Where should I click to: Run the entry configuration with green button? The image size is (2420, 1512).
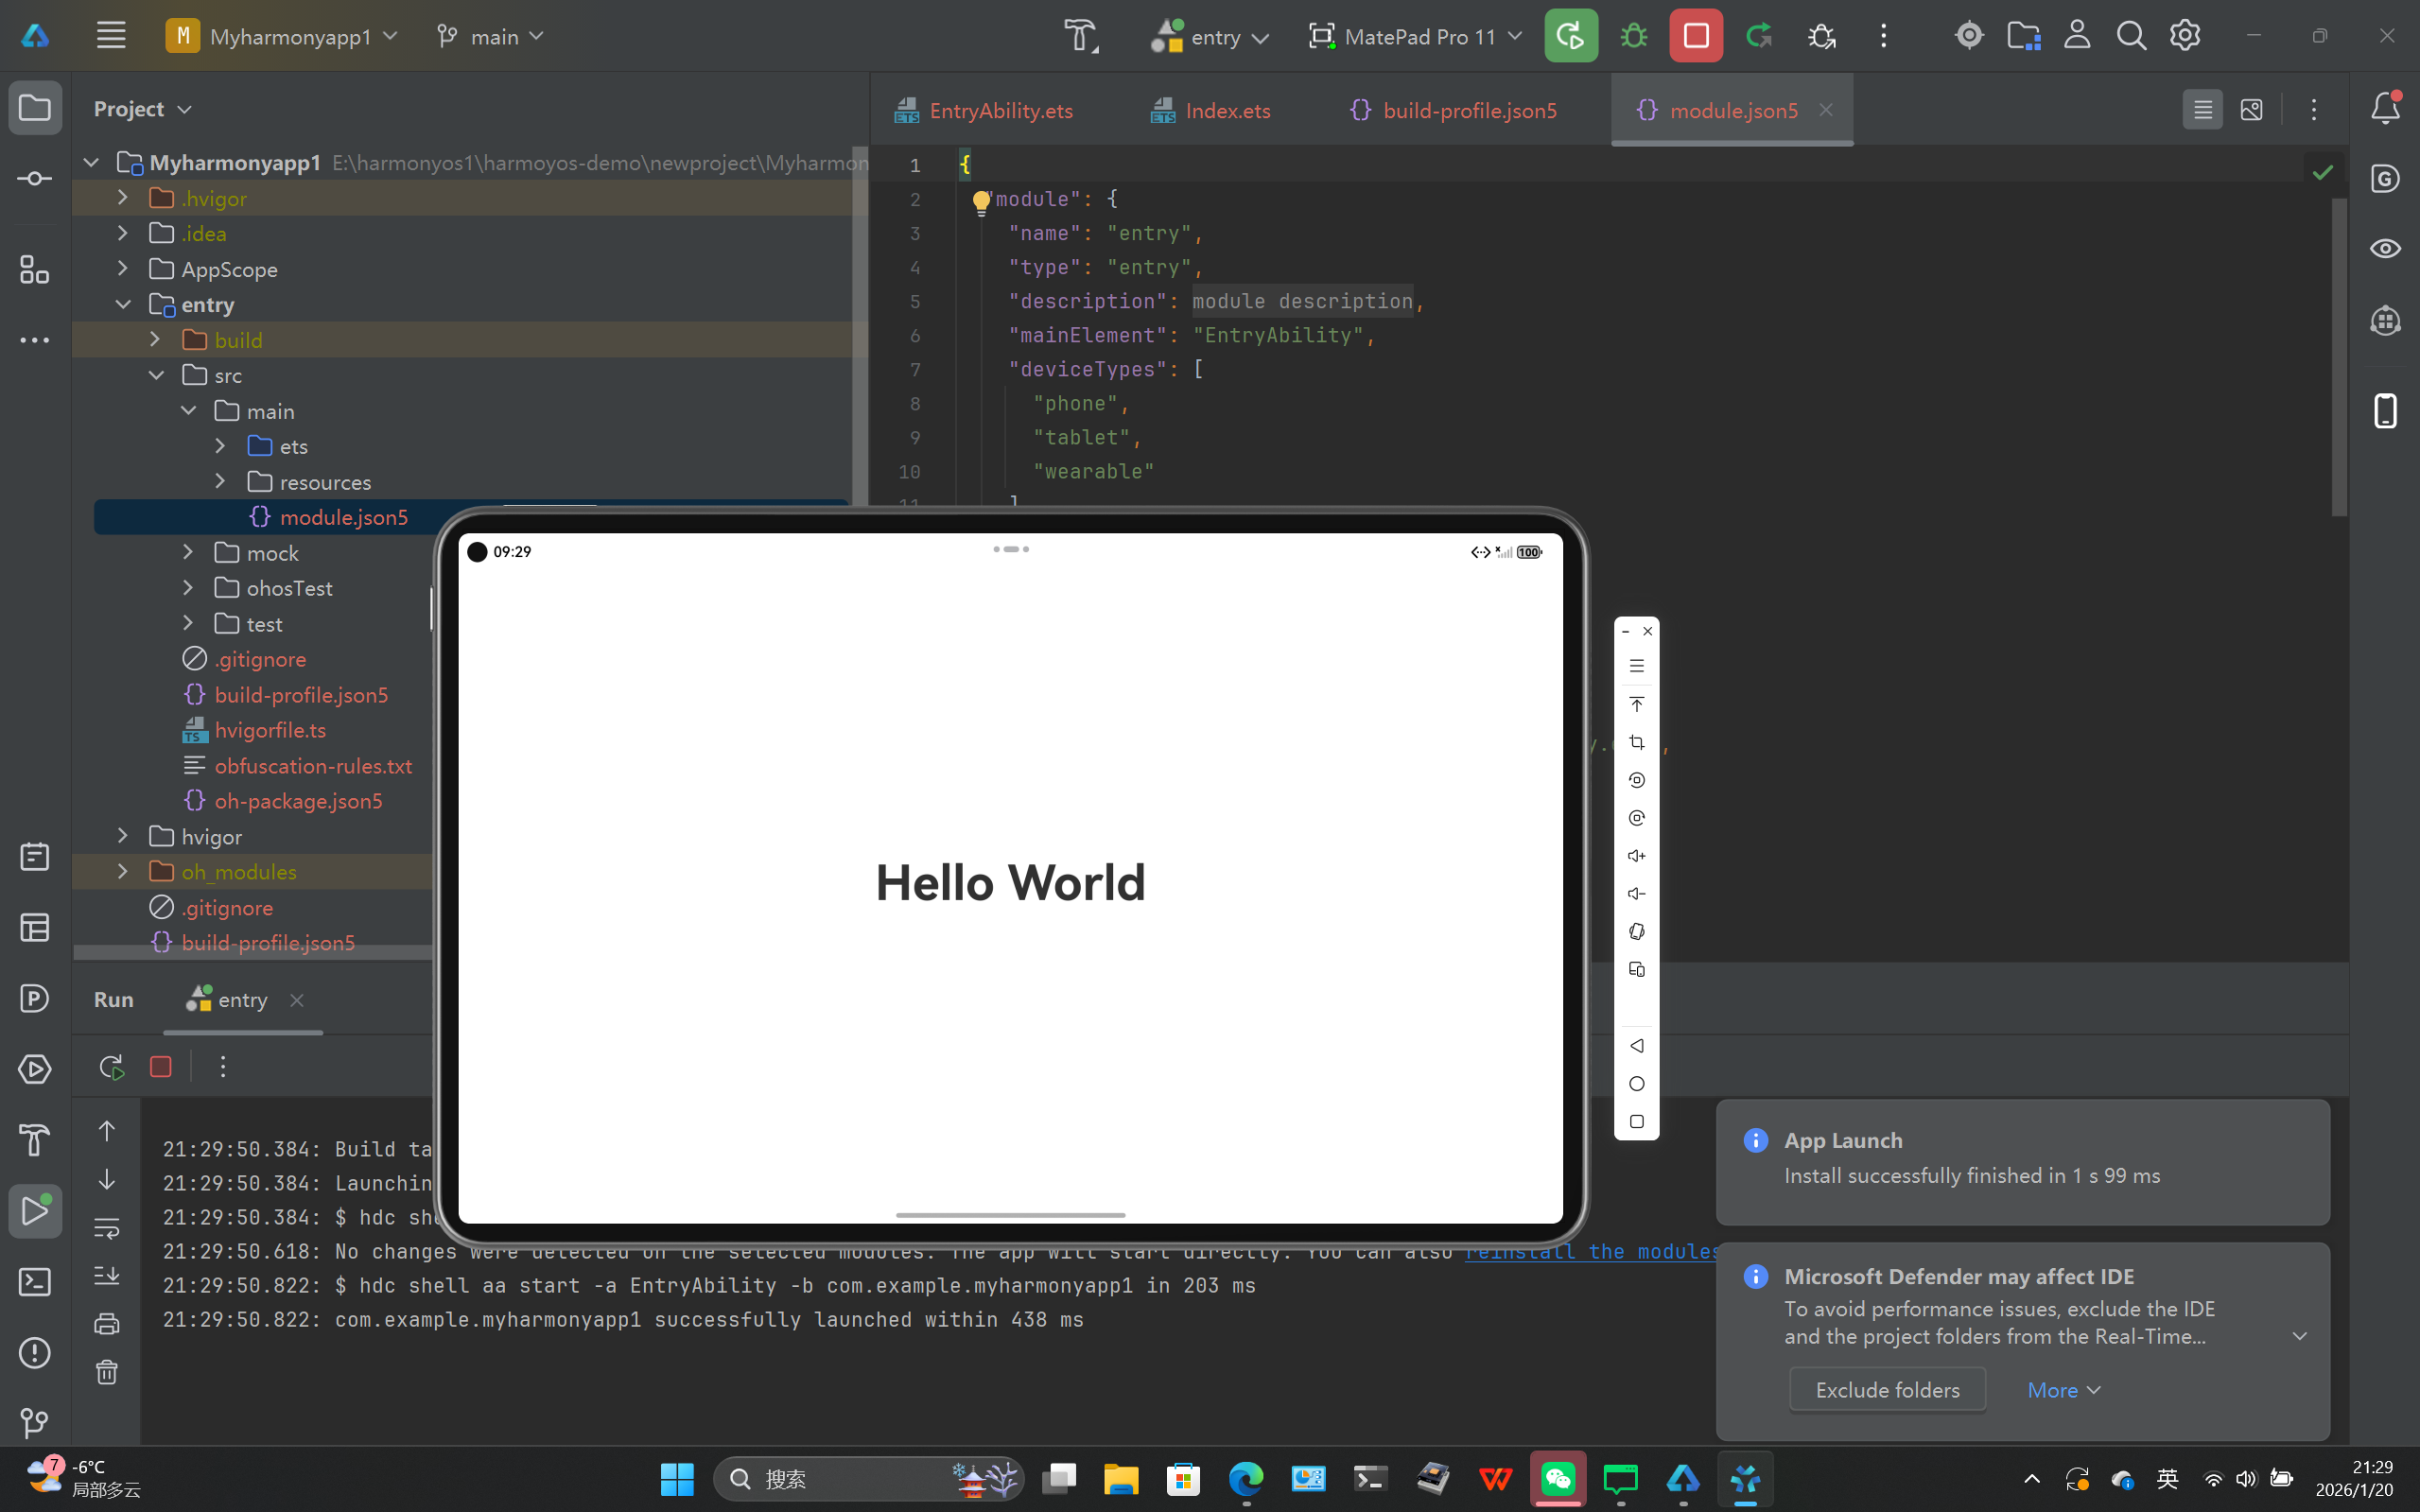1570,36
